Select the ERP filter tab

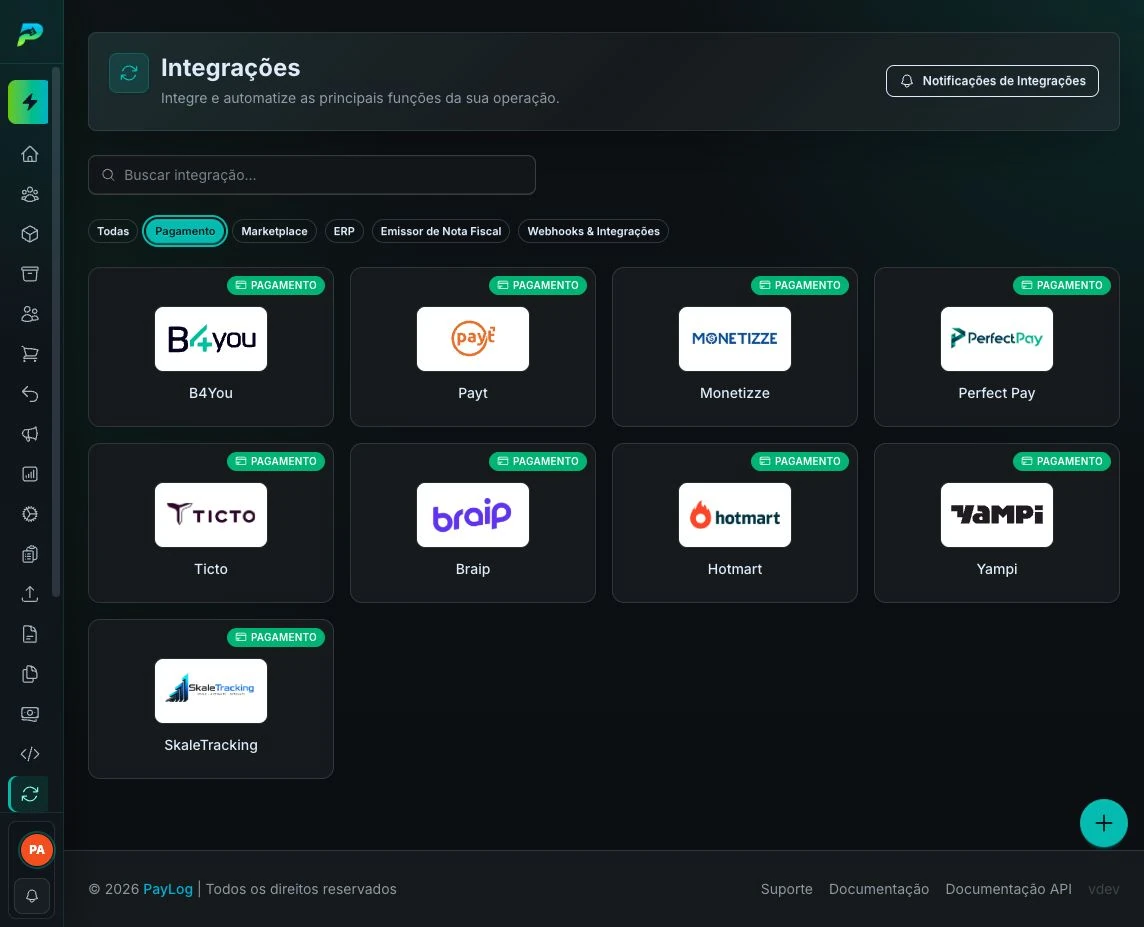pos(344,231)
